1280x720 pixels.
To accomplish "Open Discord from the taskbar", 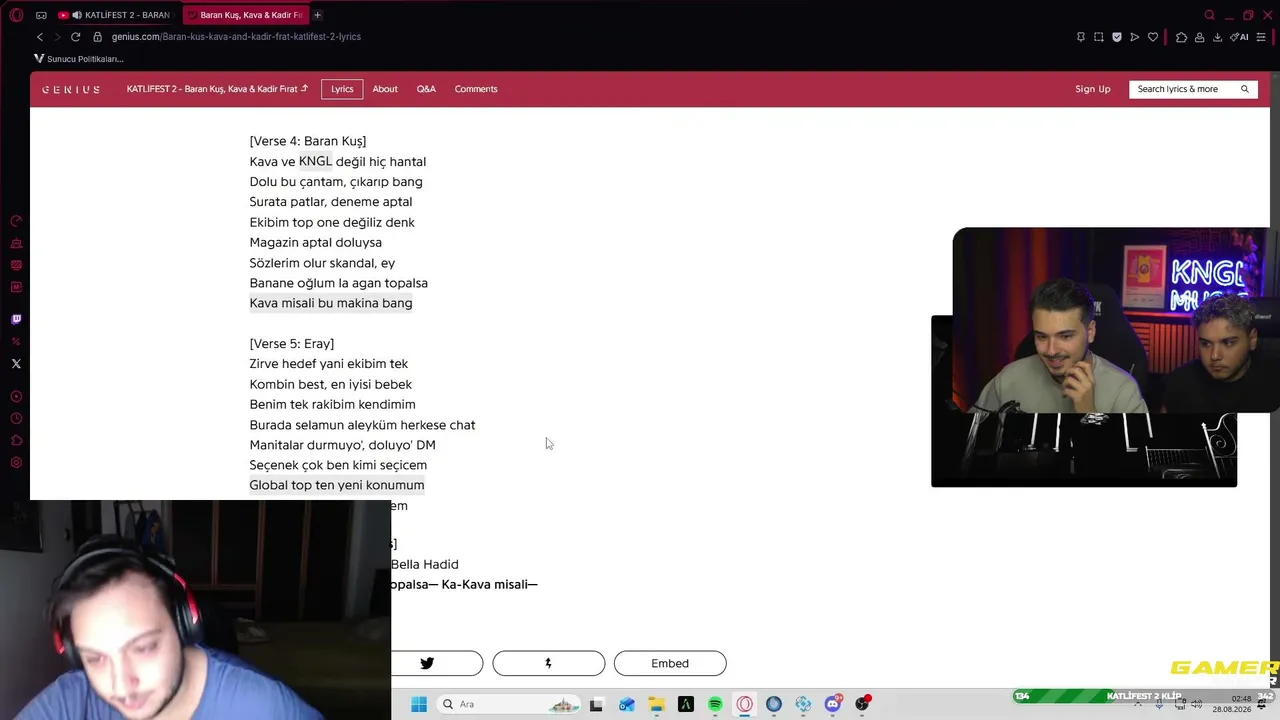I will click(833, 704).
